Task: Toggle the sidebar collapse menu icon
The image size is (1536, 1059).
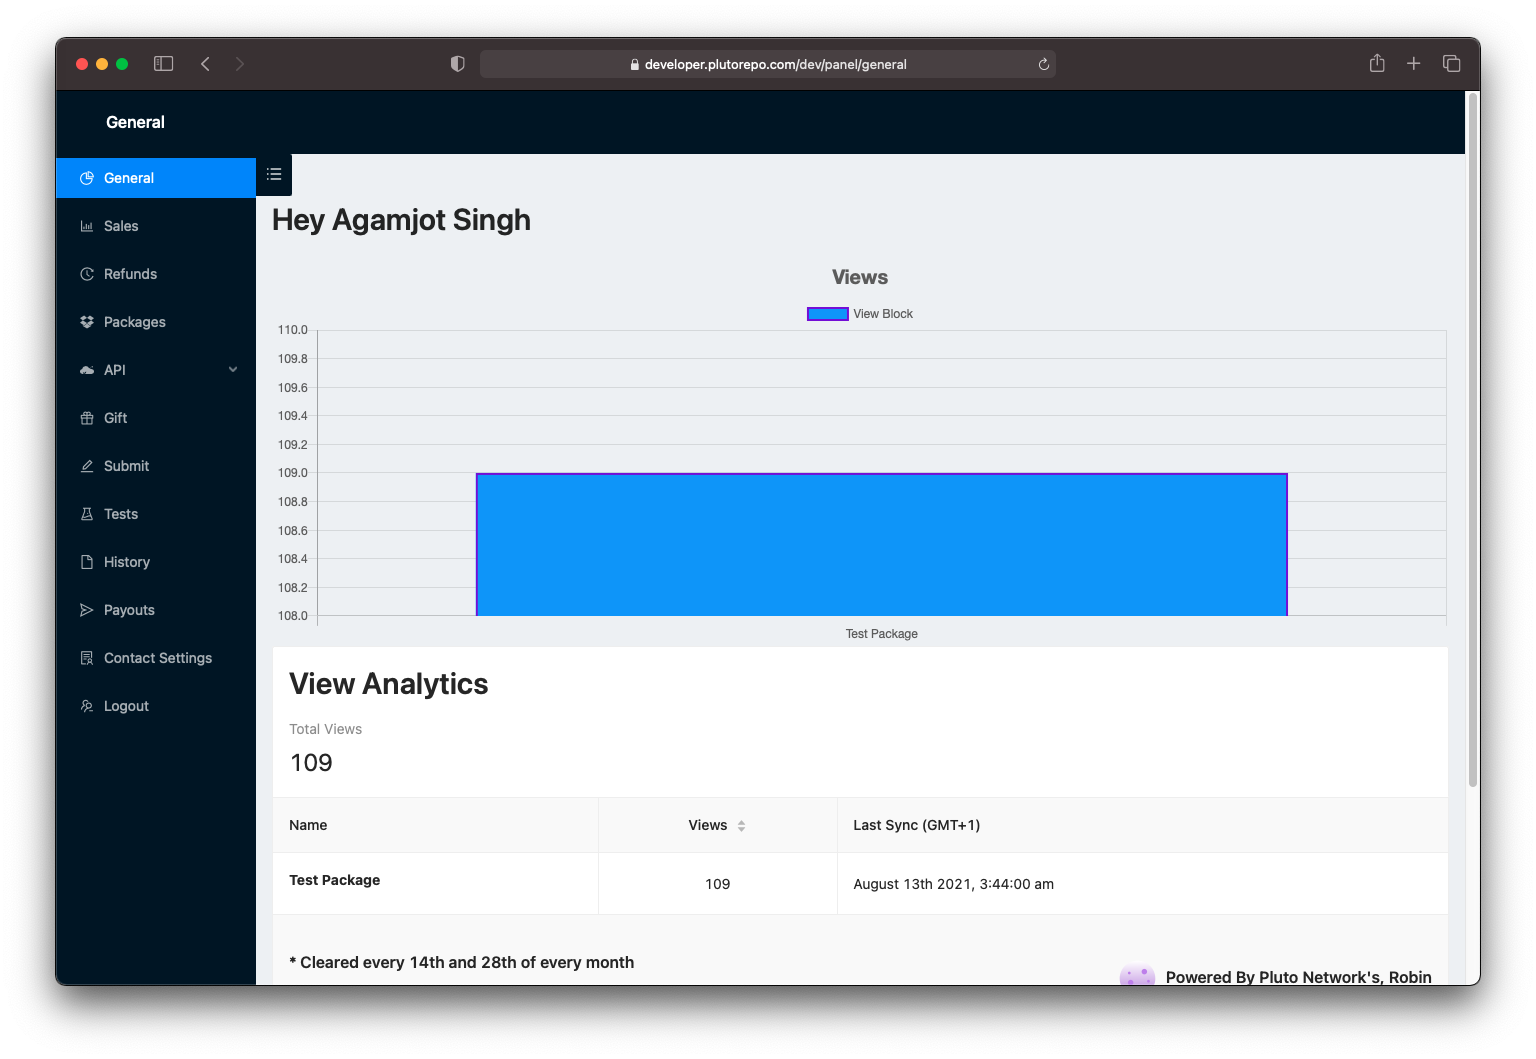Action: [x=274, y=175]
